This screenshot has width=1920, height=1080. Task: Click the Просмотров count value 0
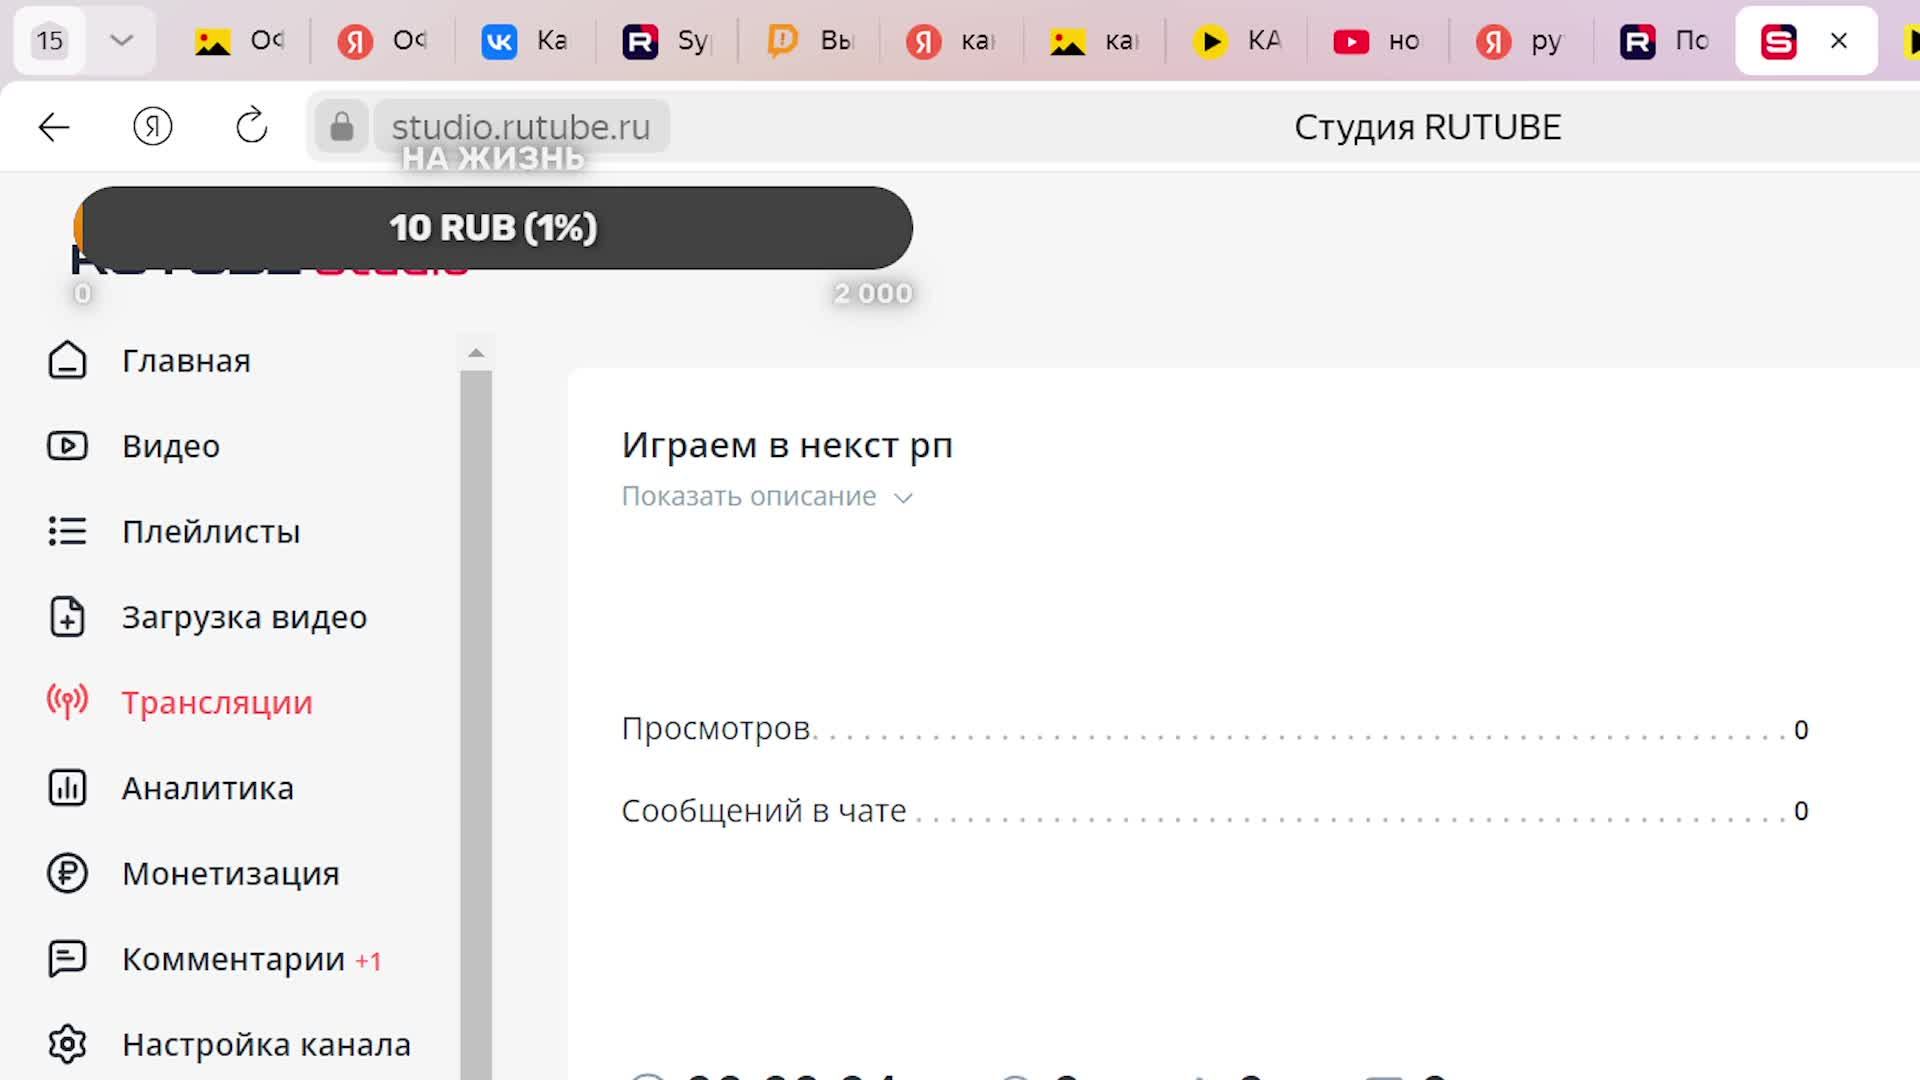pyautogui.click(x=1801, y=730)
